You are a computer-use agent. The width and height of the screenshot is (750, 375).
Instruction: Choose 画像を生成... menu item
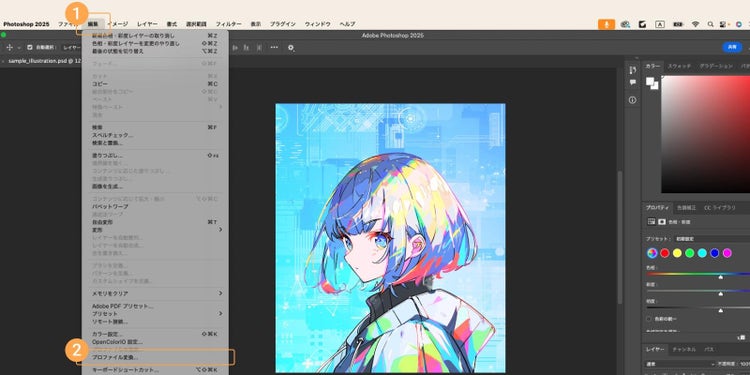(x=156, y=186)
